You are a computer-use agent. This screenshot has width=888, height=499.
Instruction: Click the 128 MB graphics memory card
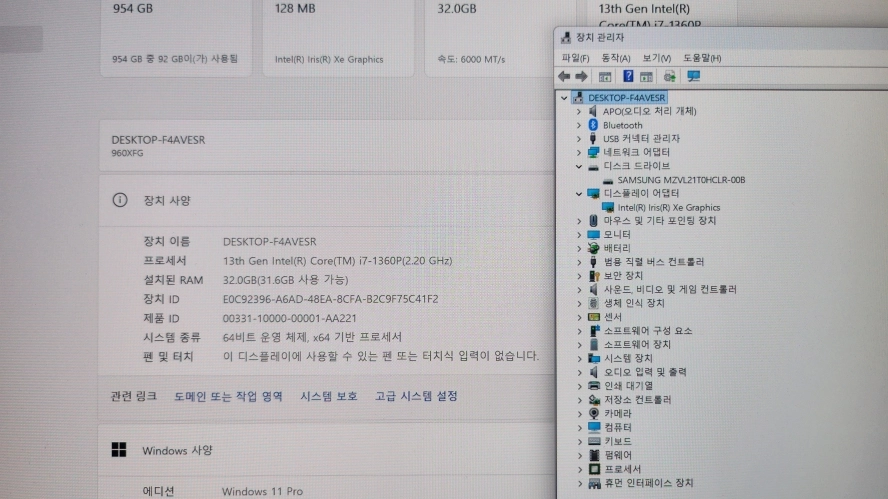tap(339, 37)
